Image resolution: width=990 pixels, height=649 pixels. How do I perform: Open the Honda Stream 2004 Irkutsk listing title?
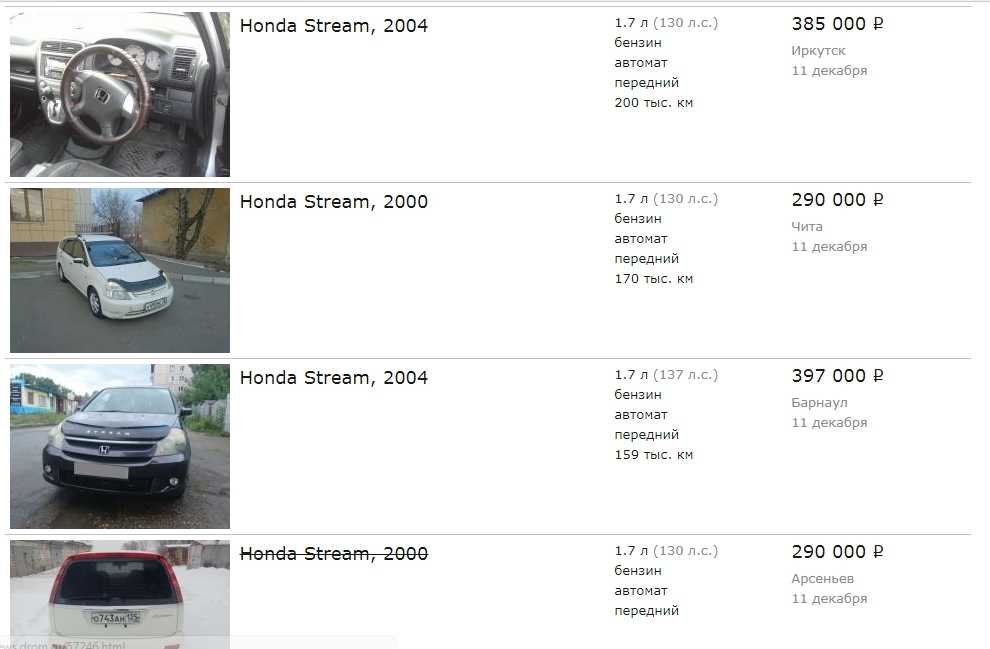[333, 26]
